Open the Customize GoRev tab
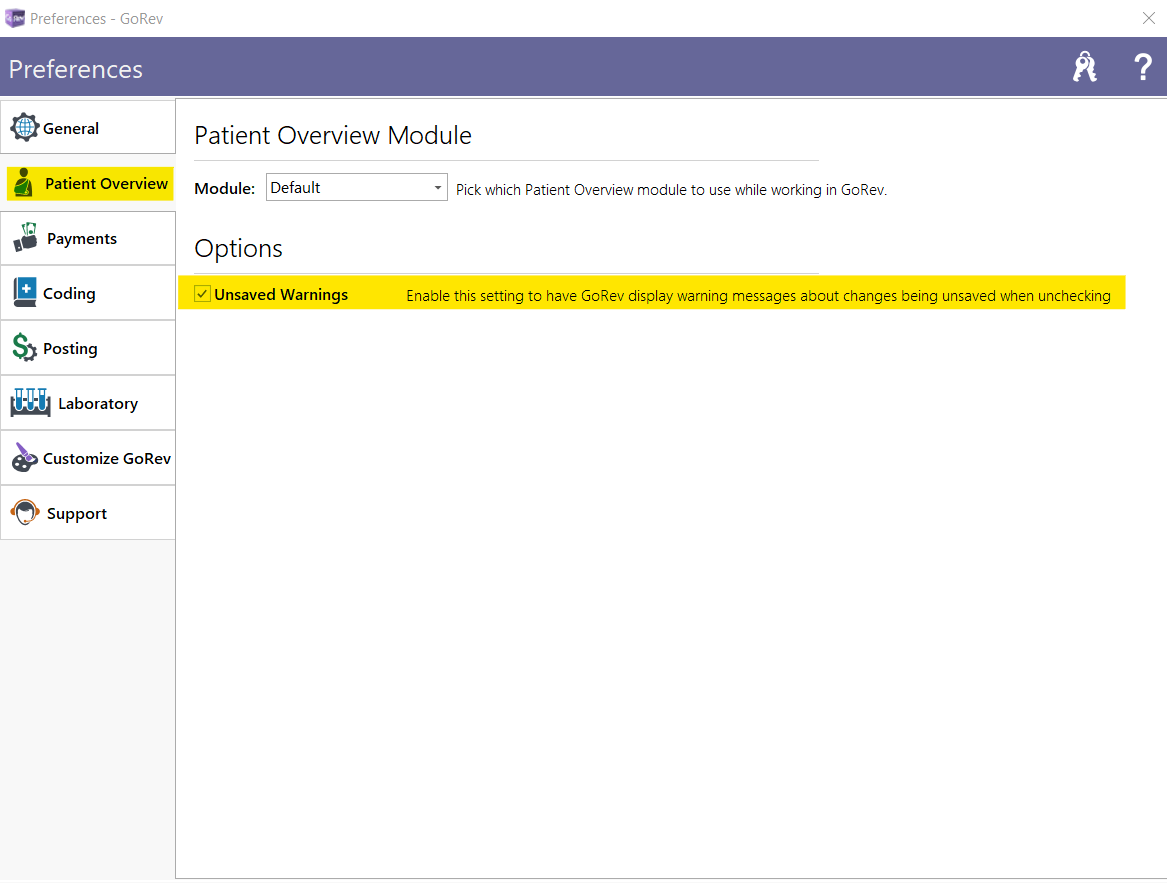The height and width of the screenshot is (888, 1167). (x=88, y=459)
